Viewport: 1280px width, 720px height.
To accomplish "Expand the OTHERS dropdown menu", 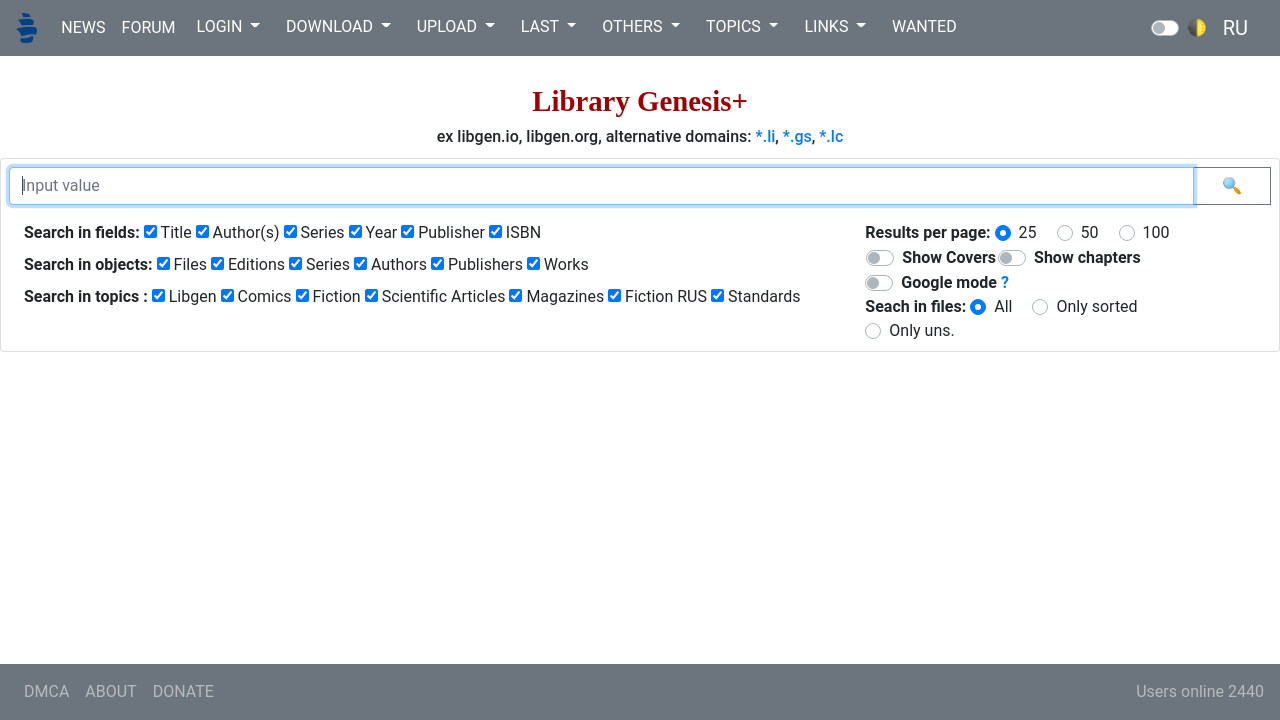I will tap(641, 27).
